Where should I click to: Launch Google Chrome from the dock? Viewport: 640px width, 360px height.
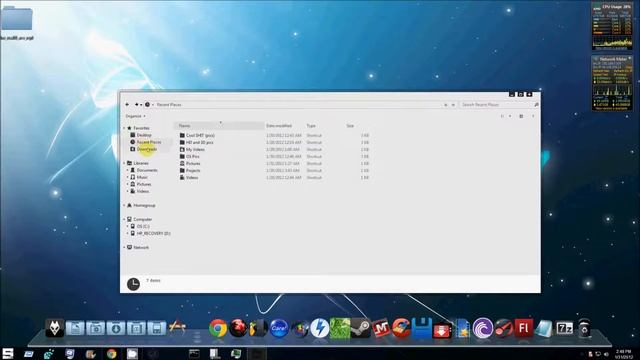coord(218,328)
